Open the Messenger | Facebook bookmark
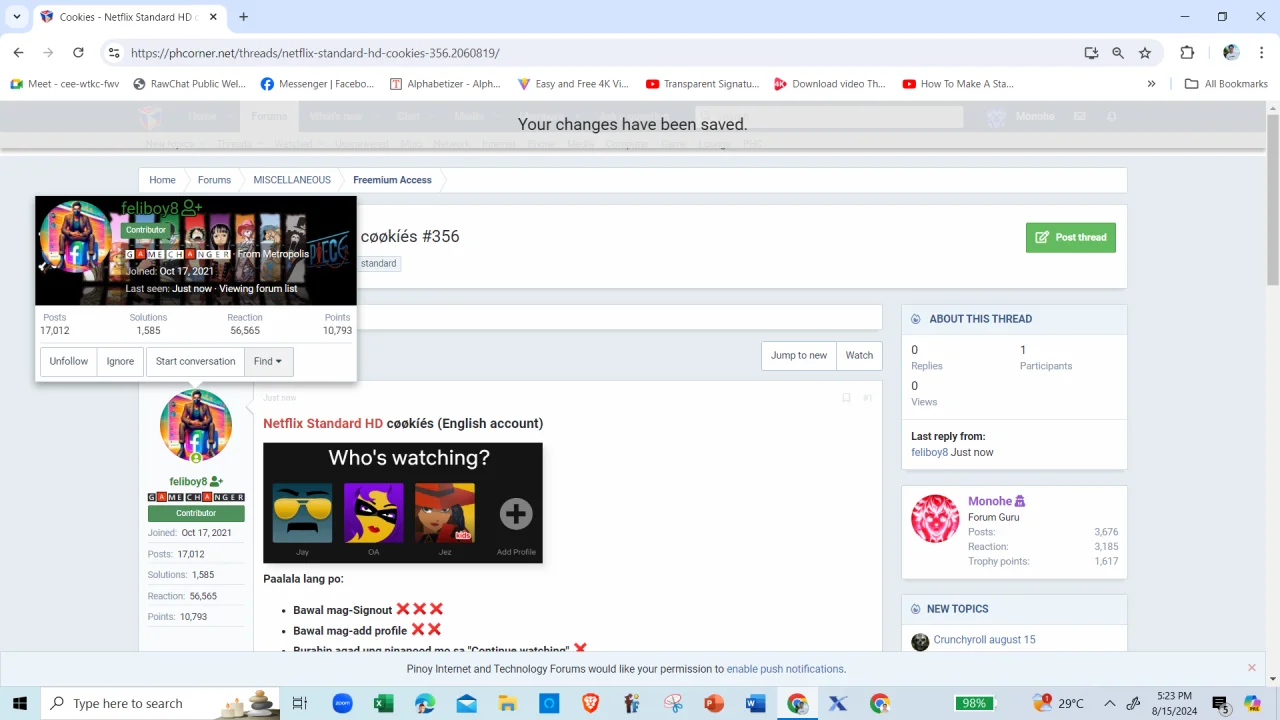The height and width of the screenshot is (720, 1280). 317,84
